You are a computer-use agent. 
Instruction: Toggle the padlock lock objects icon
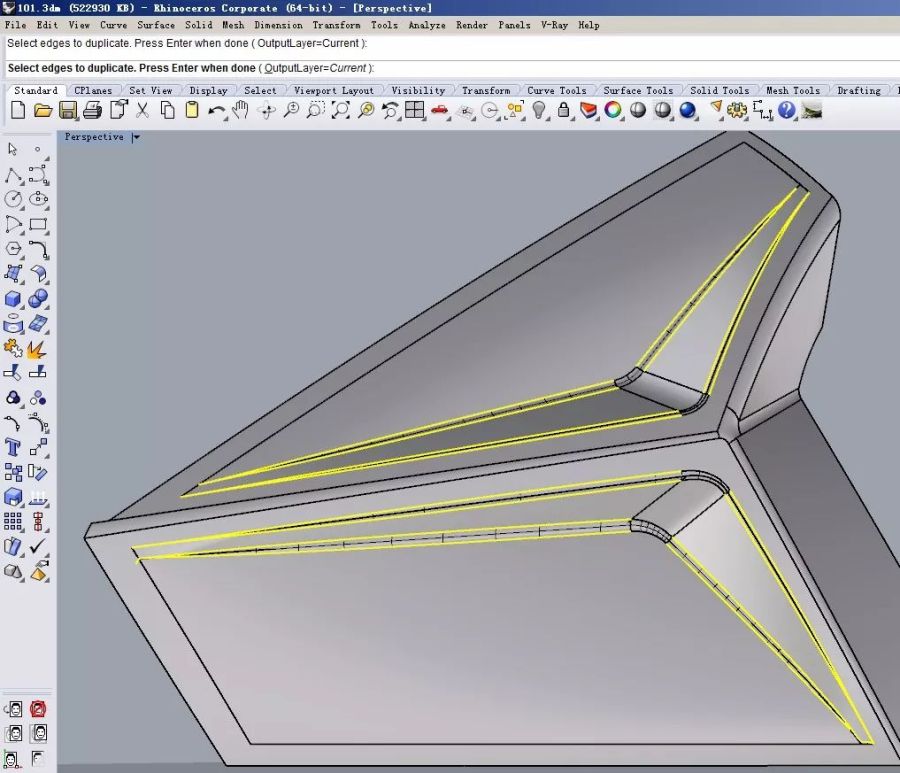tap(564, 111)
